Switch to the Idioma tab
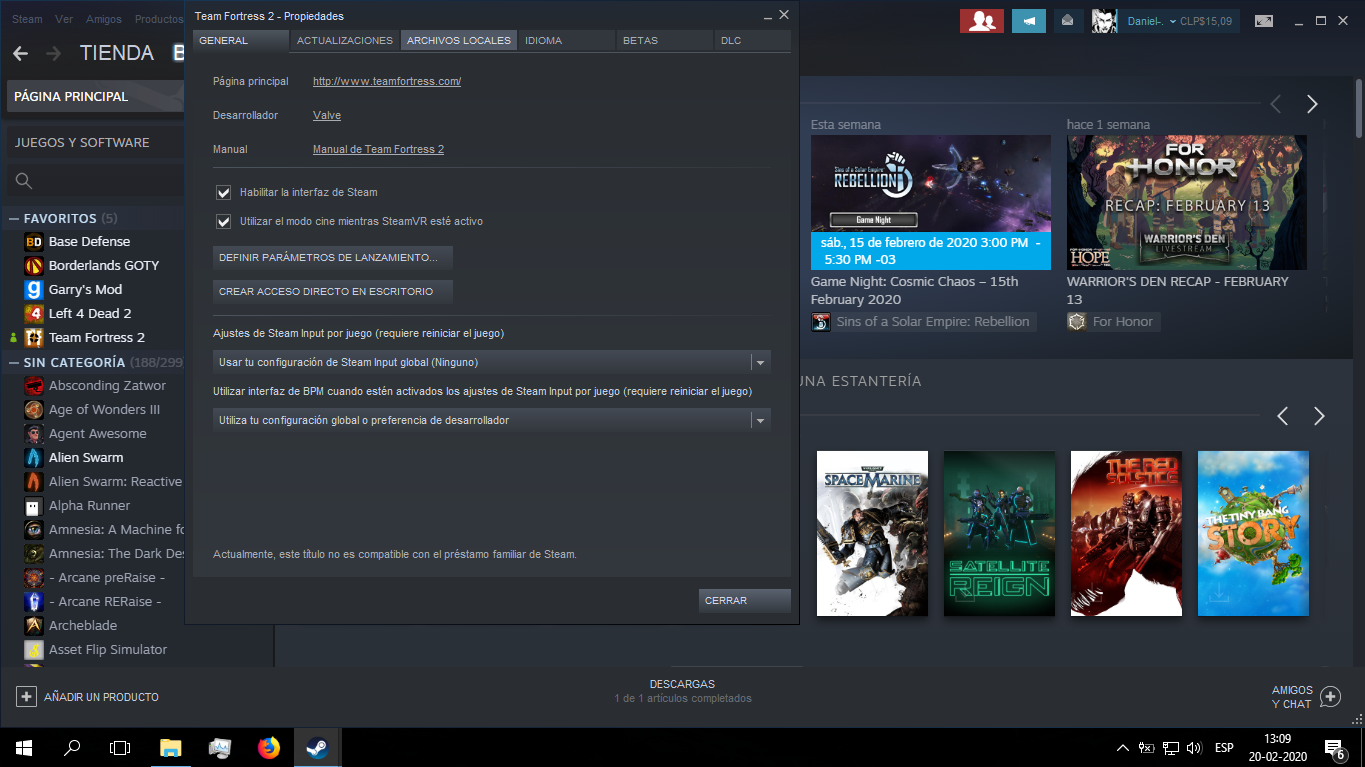This screenshot has width=1365, height=767. pos(567,40)
